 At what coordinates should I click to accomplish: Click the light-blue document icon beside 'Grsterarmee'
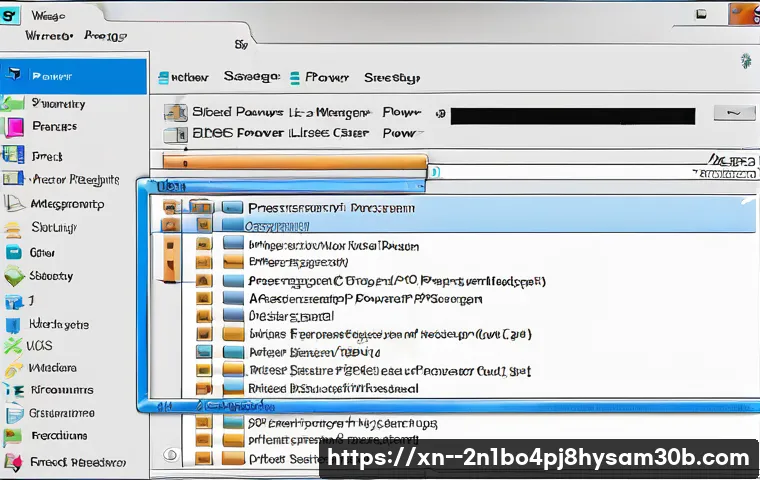coord(14,414)
